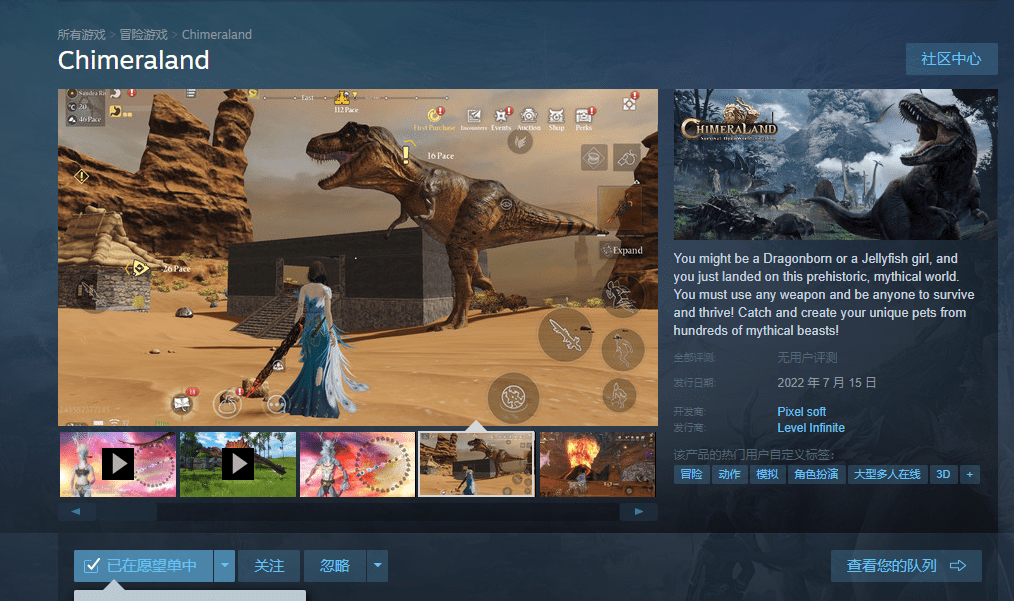This screenshot has width=1014, height=601.
Task: Toggle the 已在愿望单中 wishlist checkbox
Action: [92, 565]
